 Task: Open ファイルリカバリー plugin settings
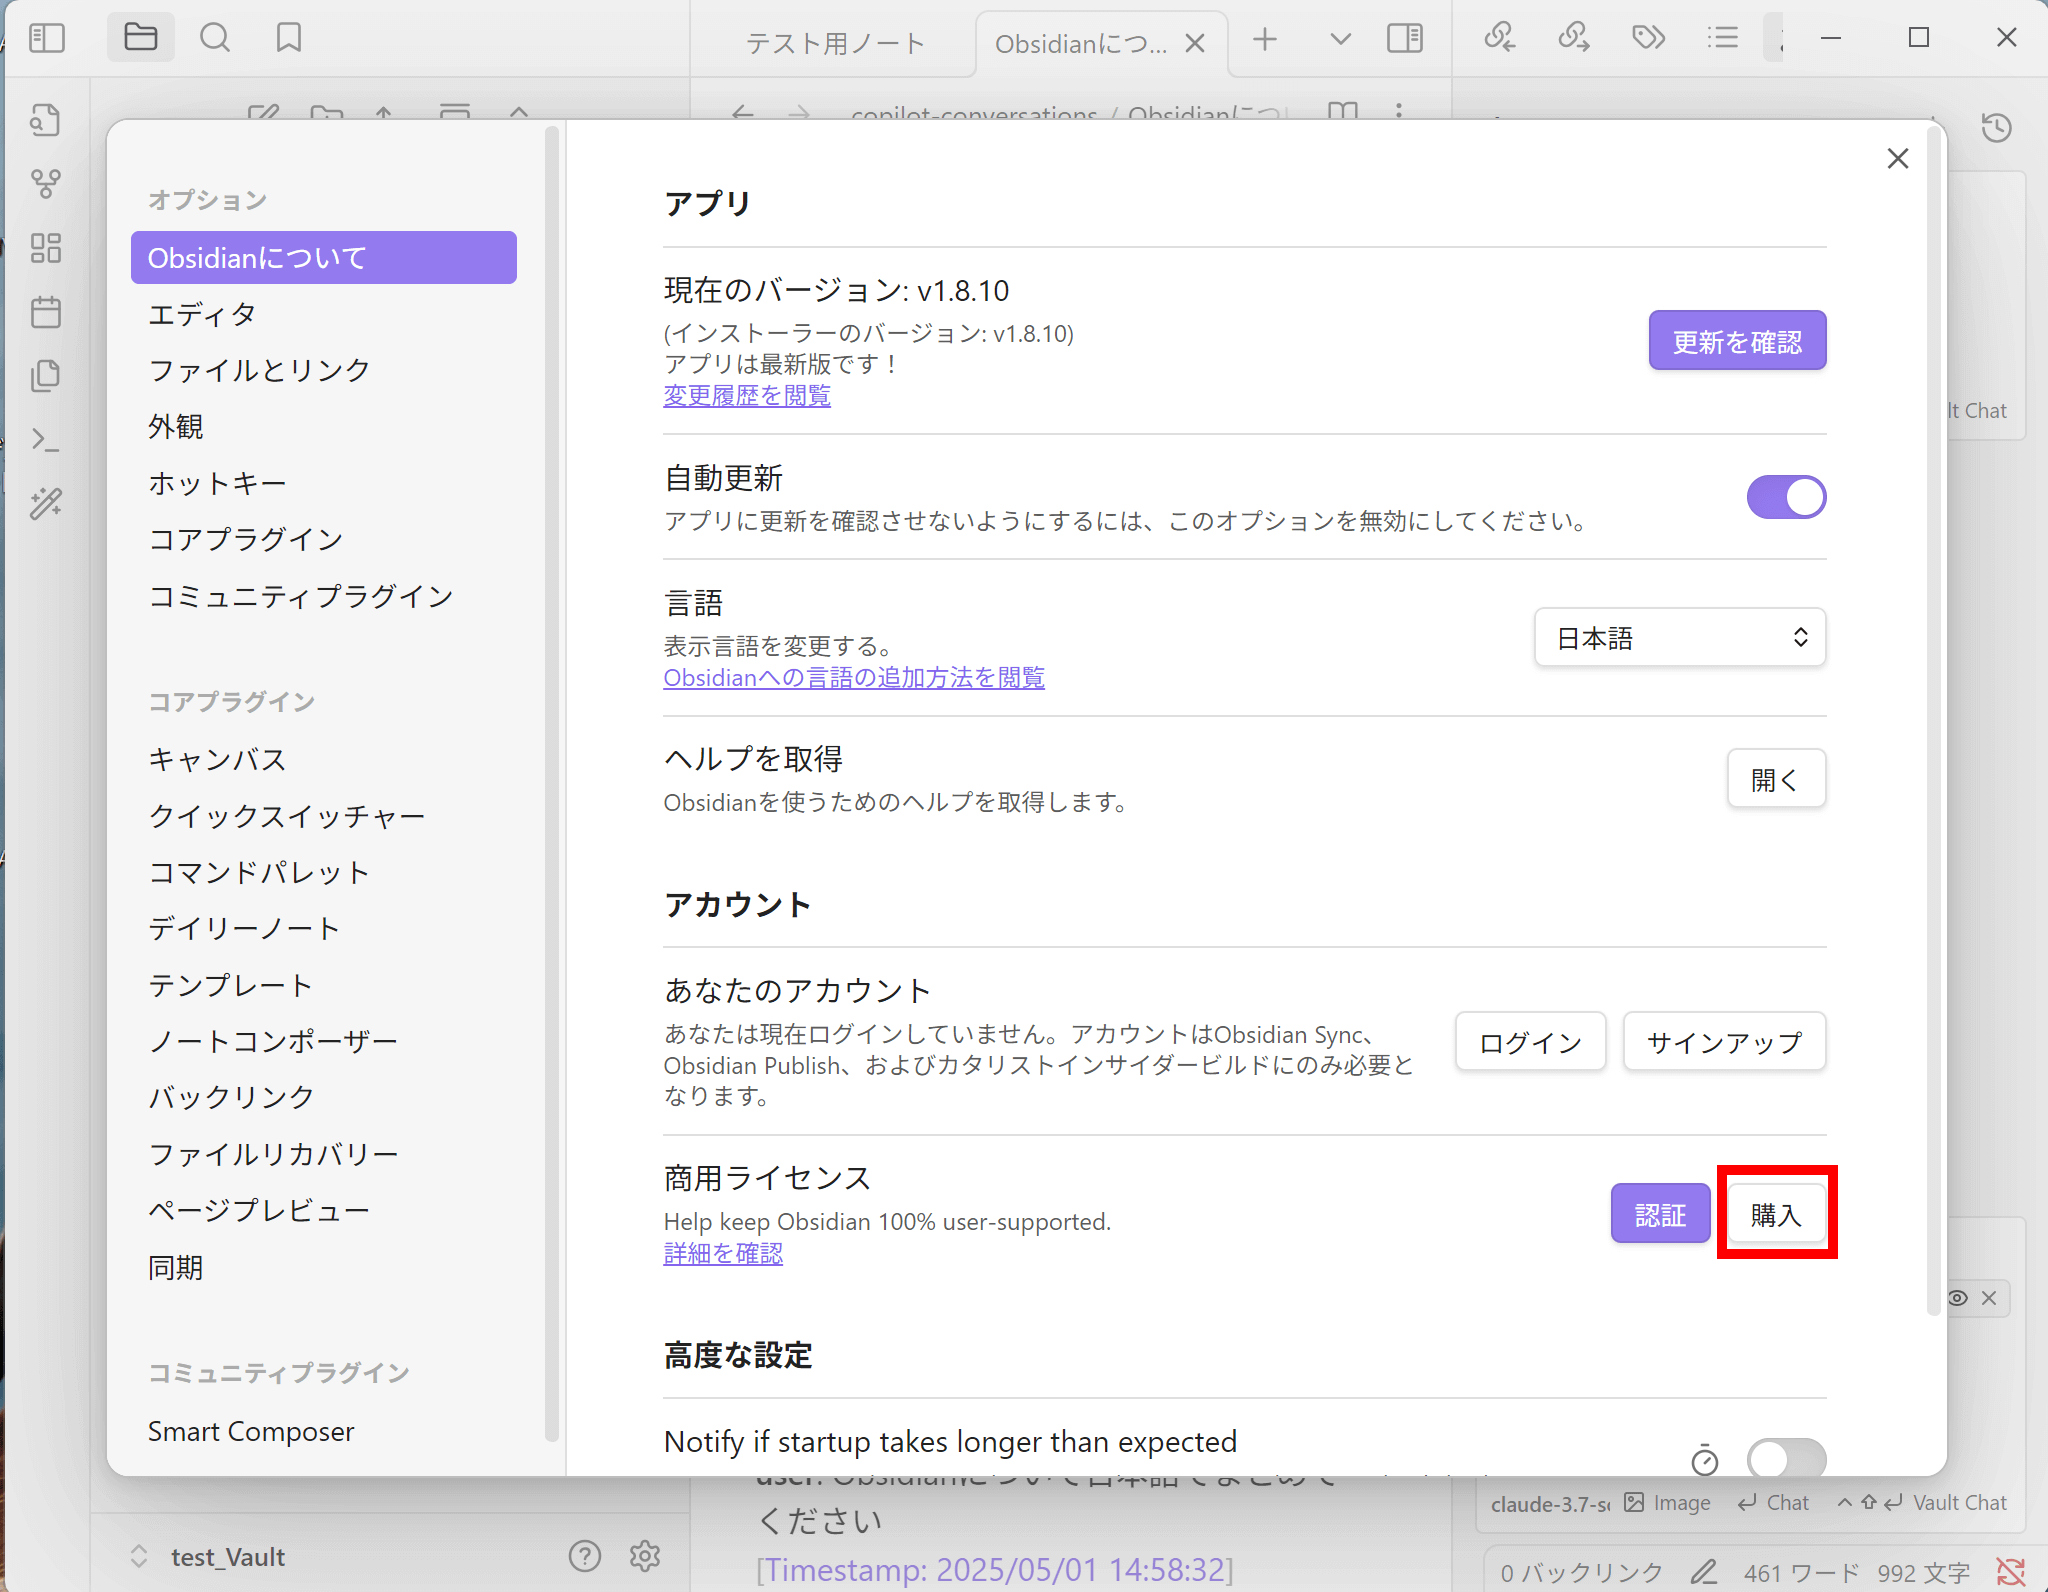click(x=324, y=1154)
